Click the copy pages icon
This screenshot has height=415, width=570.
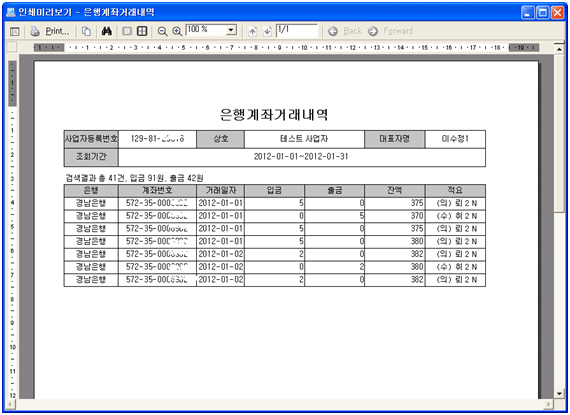(x=86, y=32)
